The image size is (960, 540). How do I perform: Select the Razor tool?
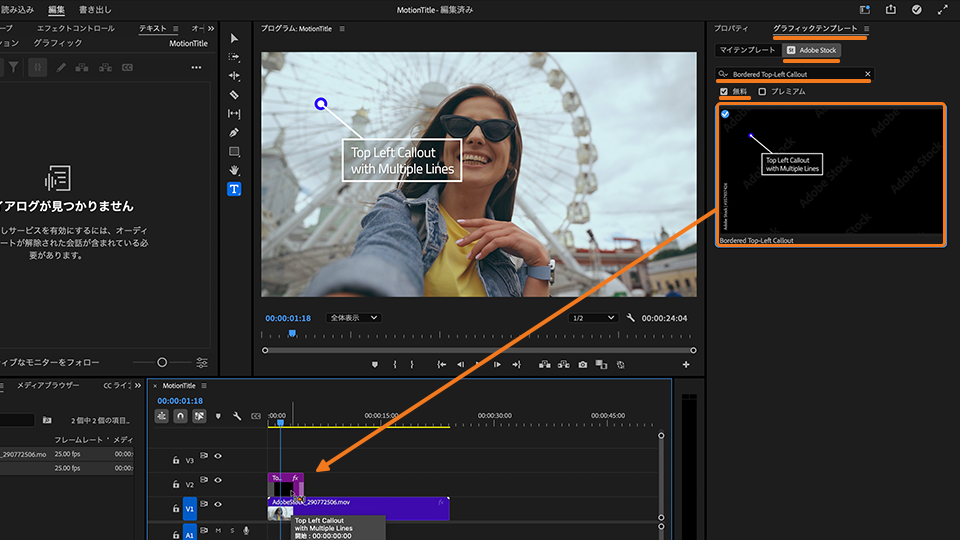pyautogui.click(x=234, y=95)
